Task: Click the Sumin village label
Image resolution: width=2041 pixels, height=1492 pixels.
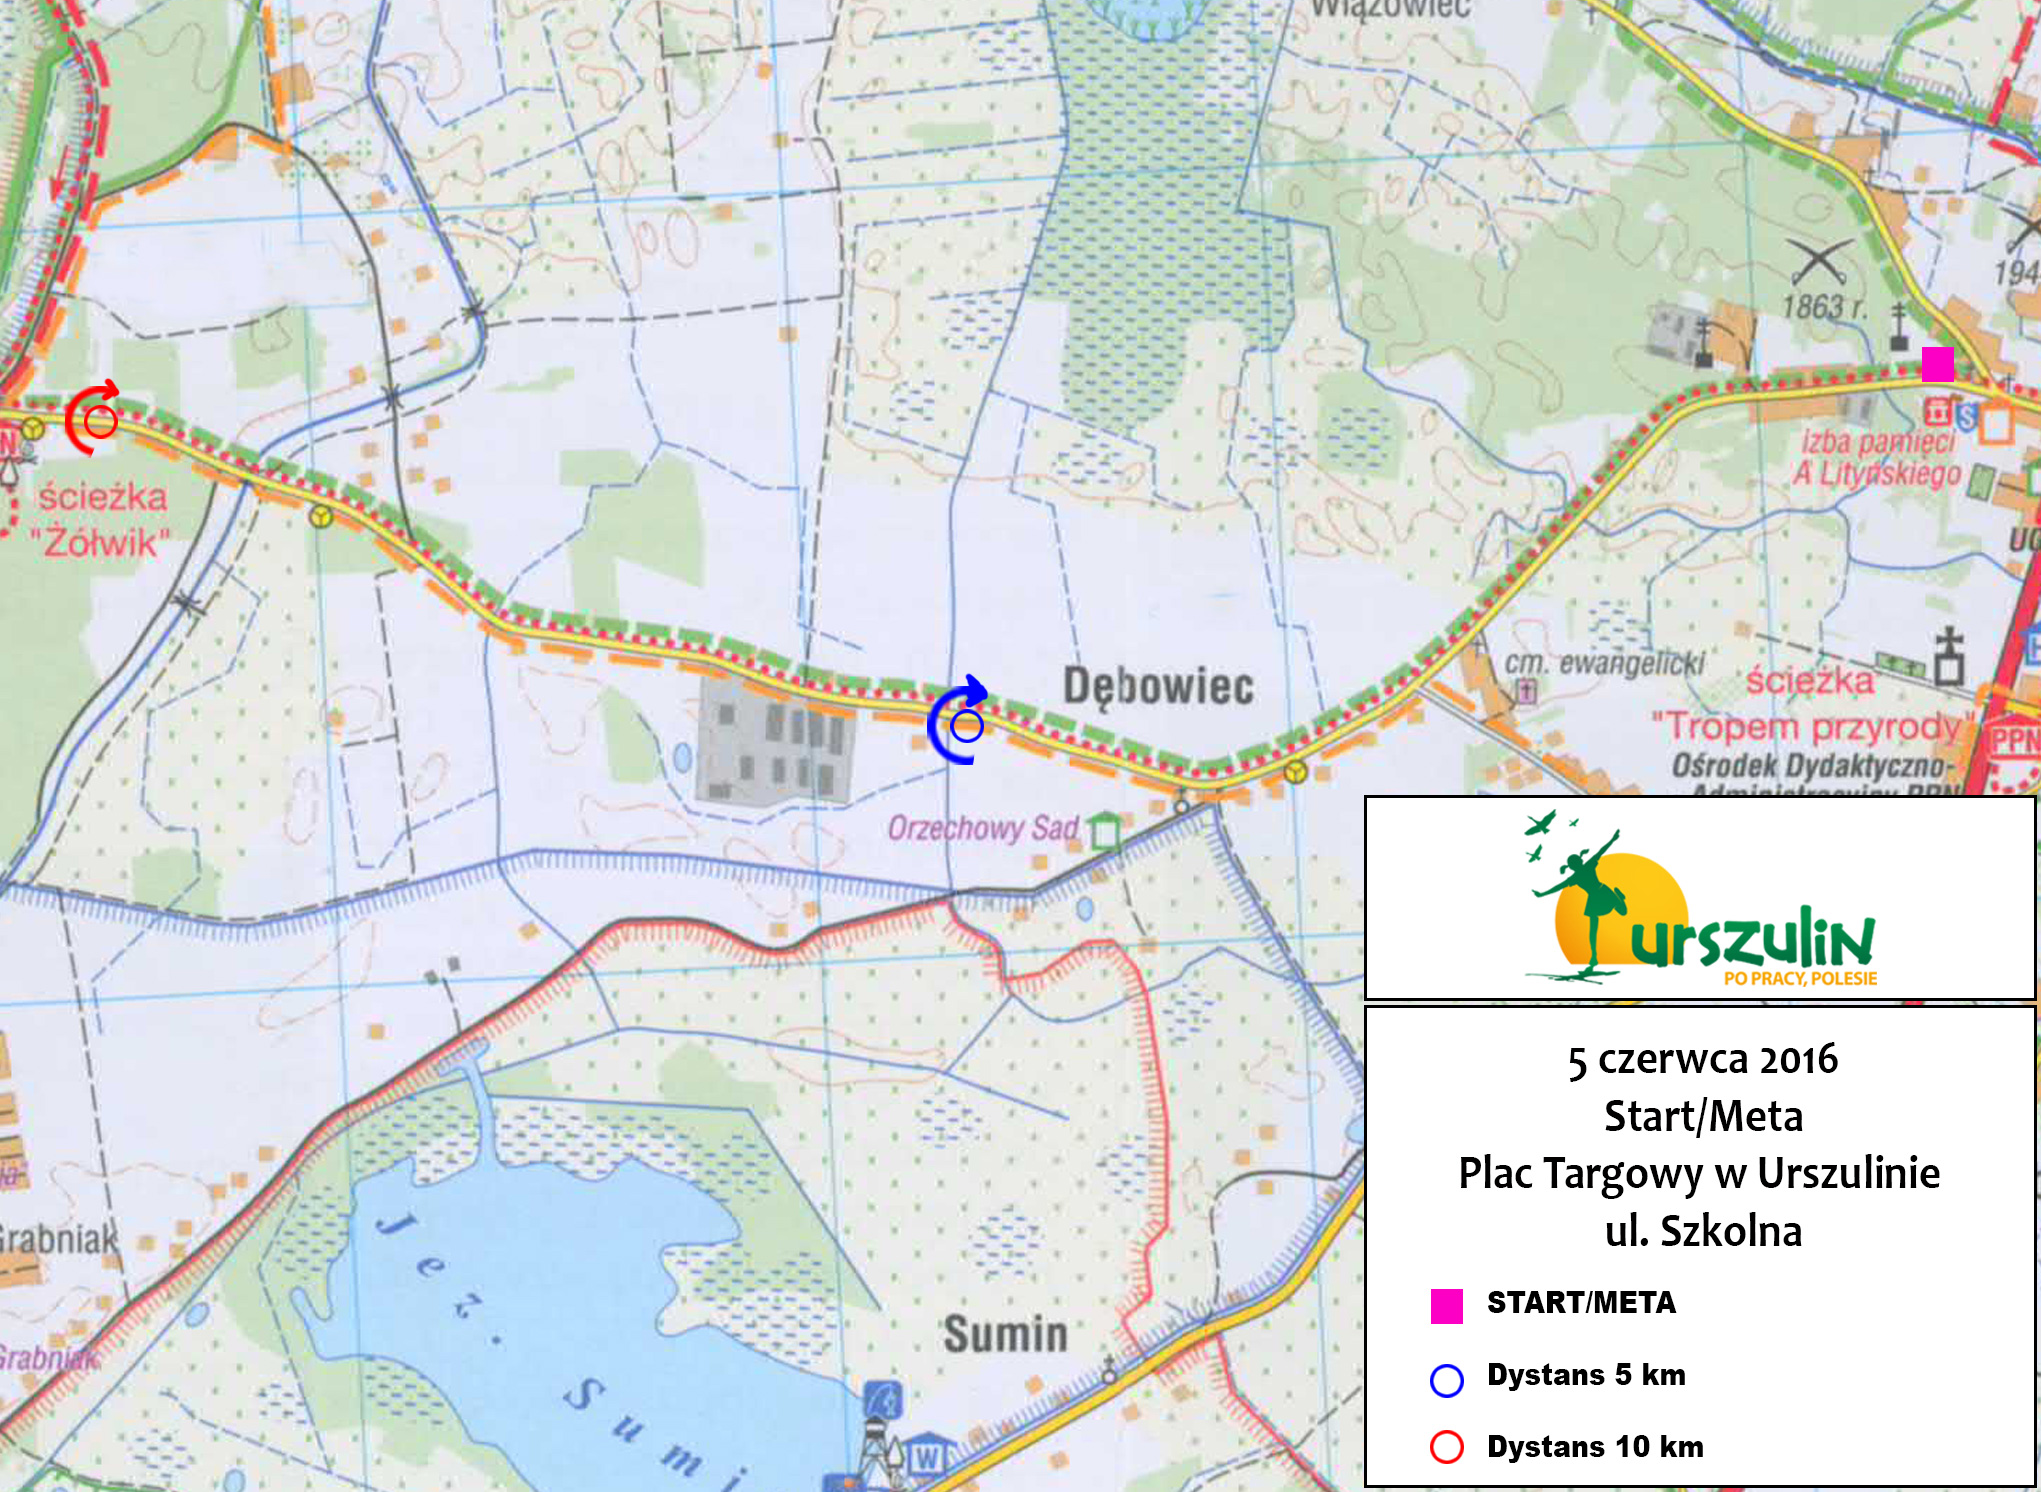Action: 1005,1334
